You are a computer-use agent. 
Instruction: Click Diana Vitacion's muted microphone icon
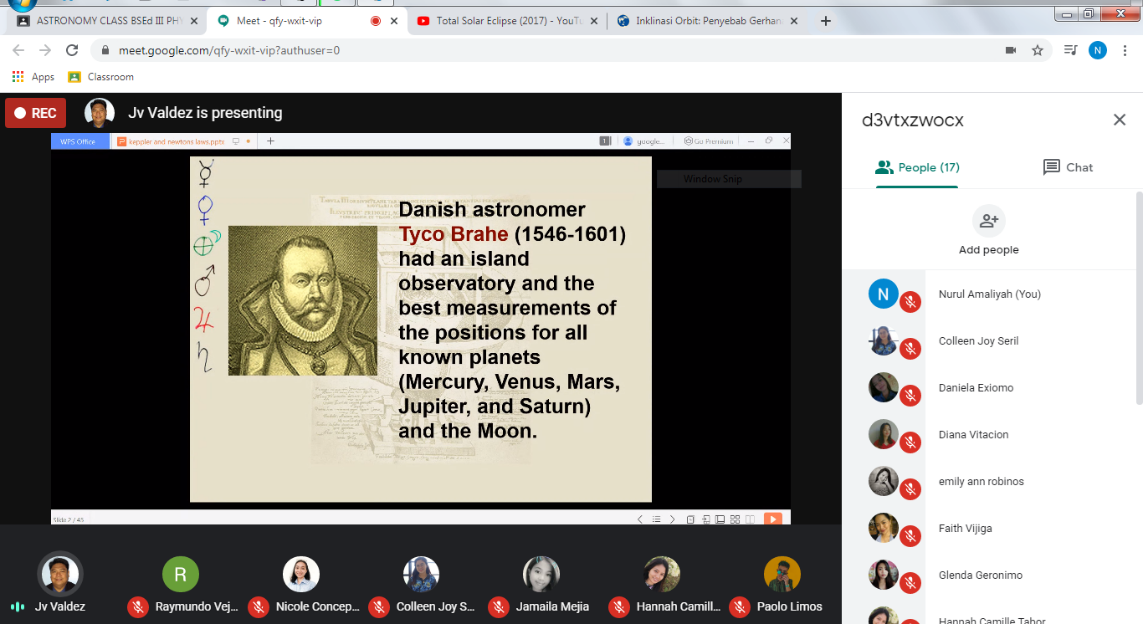910,441
